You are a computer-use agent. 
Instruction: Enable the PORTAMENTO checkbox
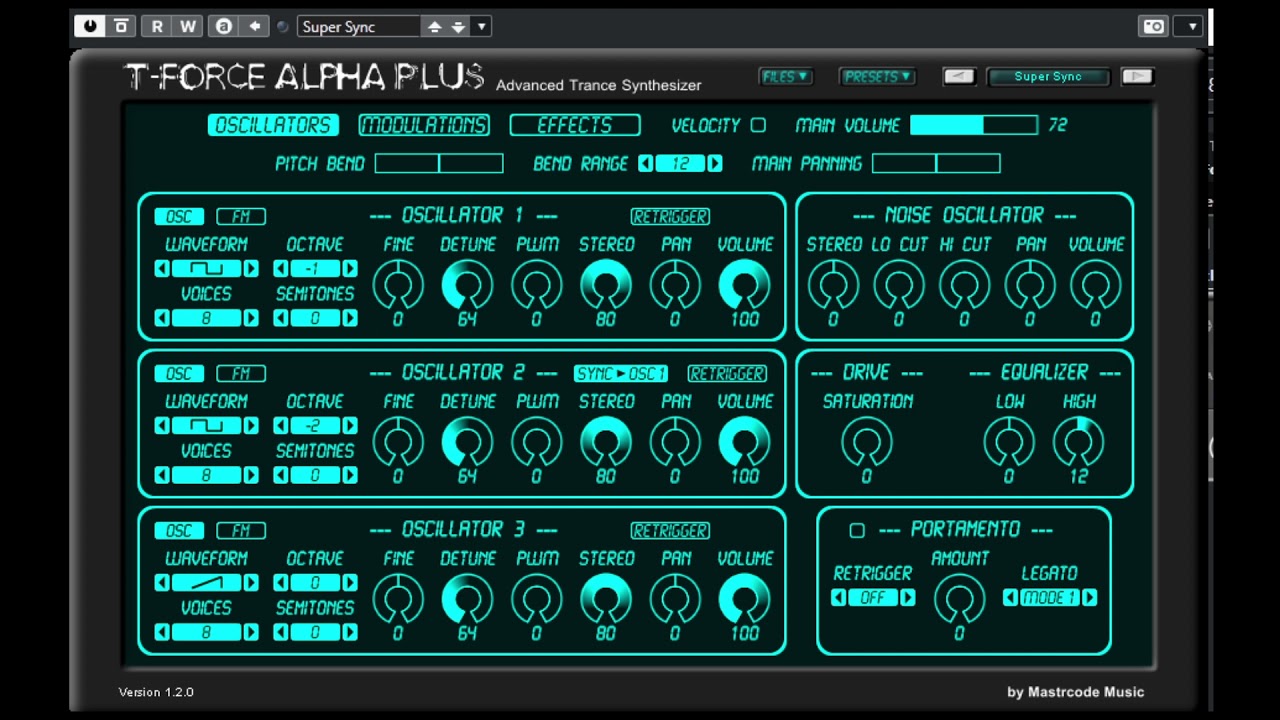tap(857, 530)
